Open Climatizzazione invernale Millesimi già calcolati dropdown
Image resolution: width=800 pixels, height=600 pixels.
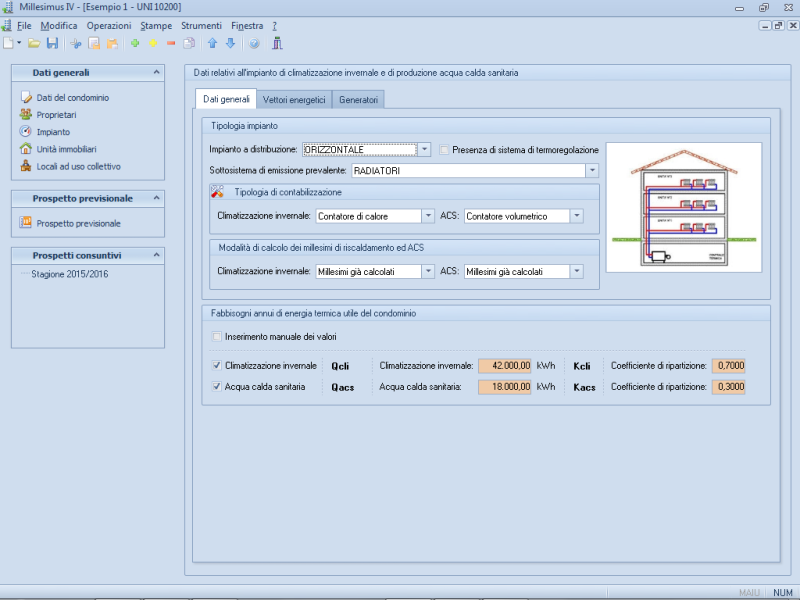[x=428, y=271]
